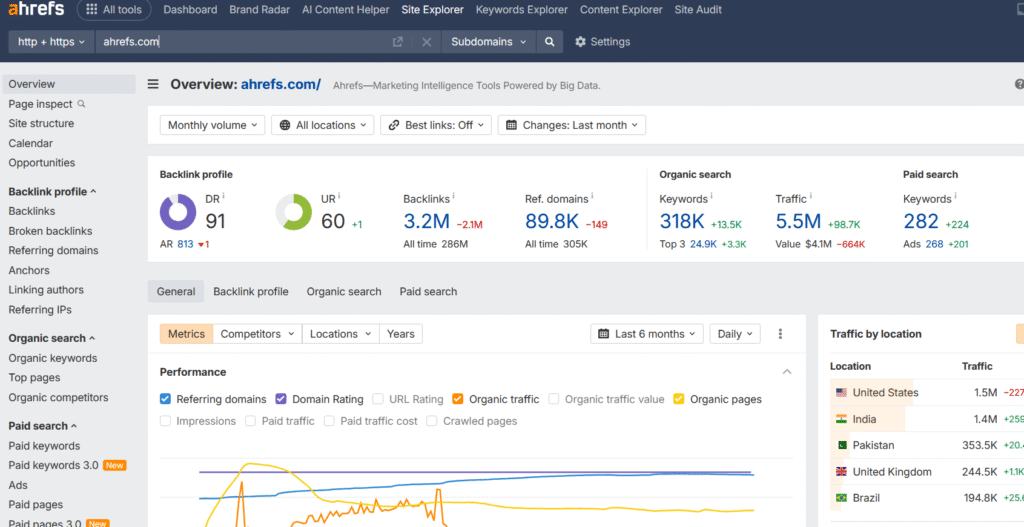1024x527 pixels.
Task: Collapse the Paid search sidebar section
Action: point(74,426)
